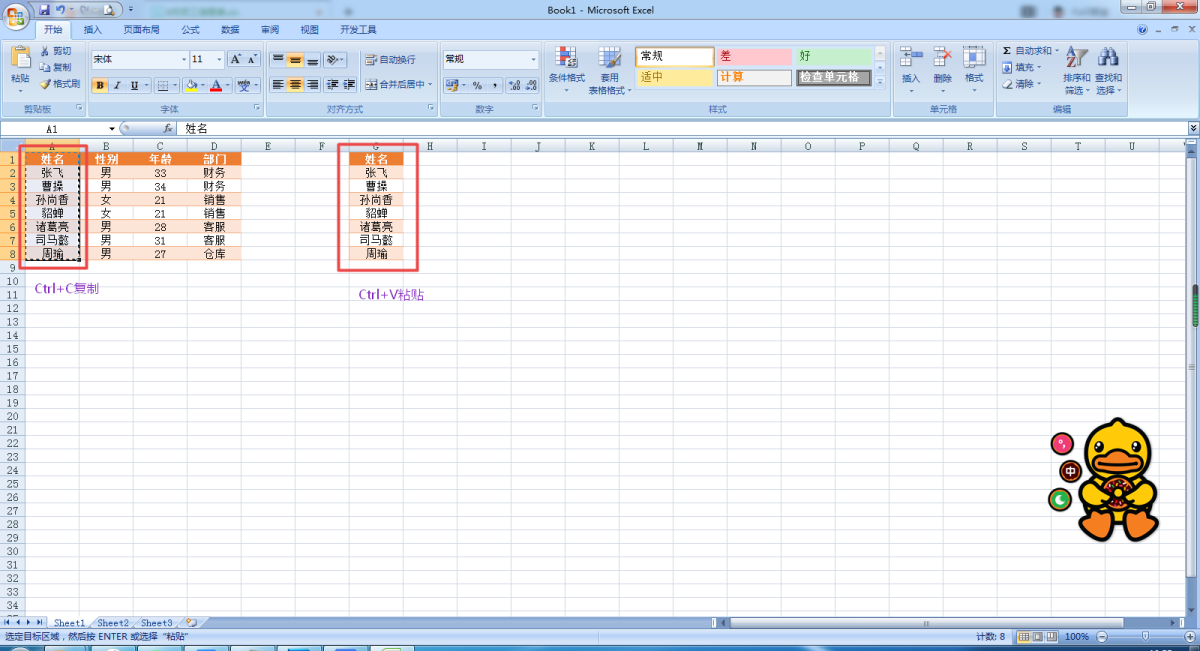This screenshot has width=1200, height=651.
Task: Expand the font size dropdown showing 11
Action: (x=218, y=60)
